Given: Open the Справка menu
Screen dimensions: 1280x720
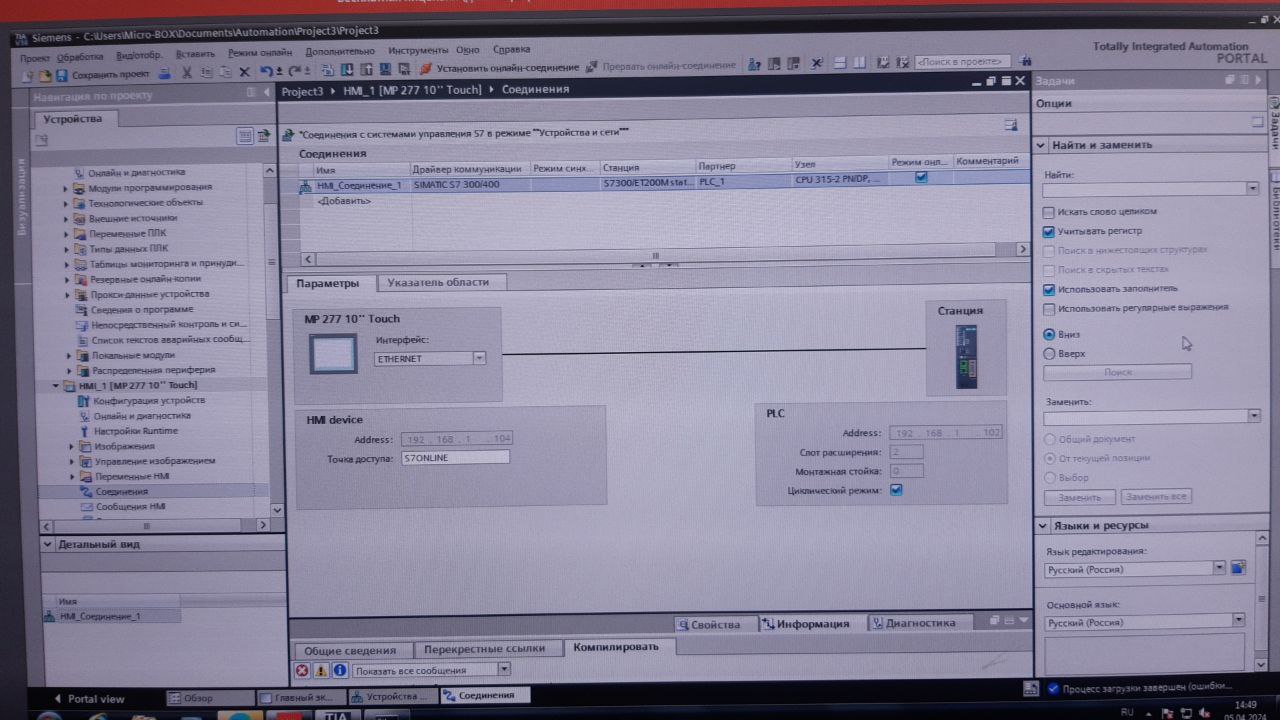Looking at the screenshot, I should point(512,49).
